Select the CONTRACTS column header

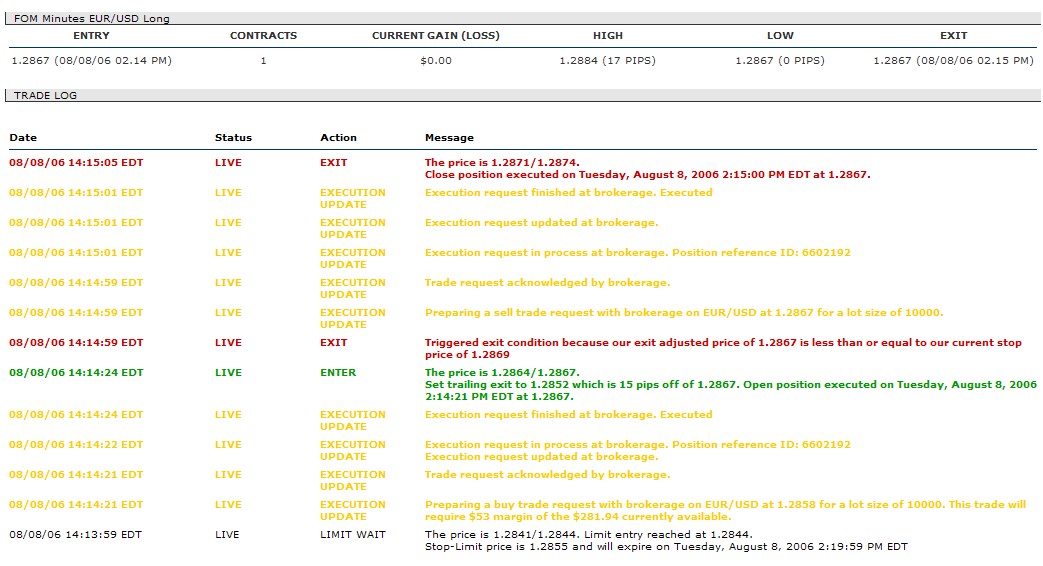[x=263, y=36]
